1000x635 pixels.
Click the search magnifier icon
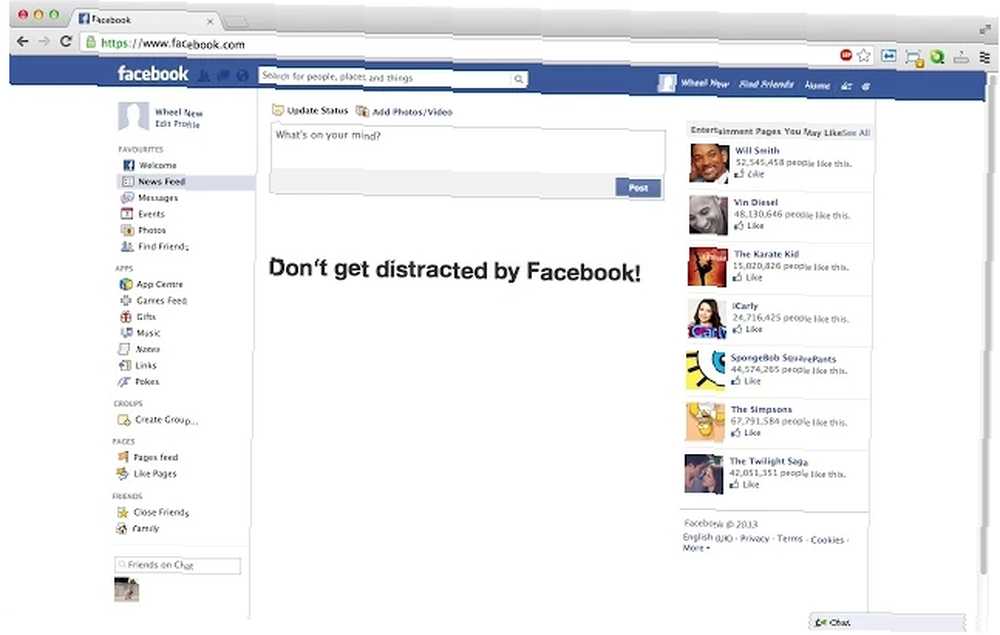click(x=518, y=79)
